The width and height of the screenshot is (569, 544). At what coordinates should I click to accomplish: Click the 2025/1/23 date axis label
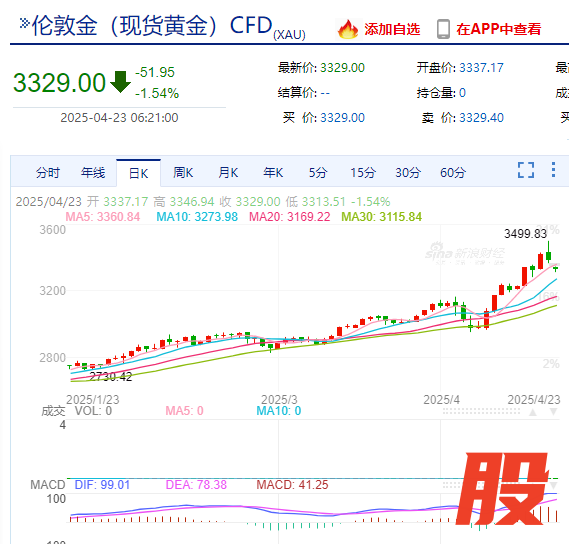click(x=93, y=400)
